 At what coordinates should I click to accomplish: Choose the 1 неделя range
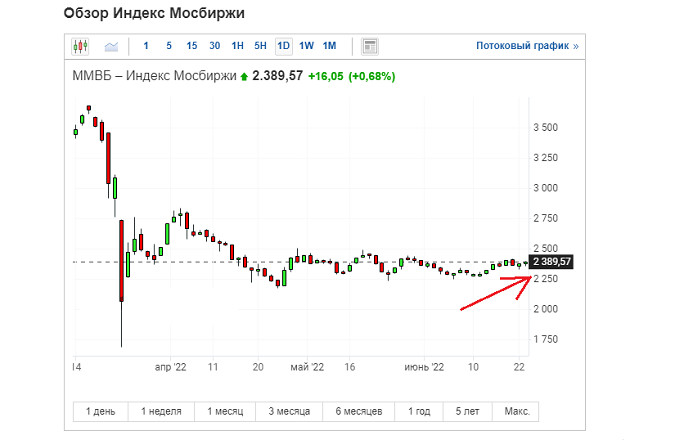[161, 412]
